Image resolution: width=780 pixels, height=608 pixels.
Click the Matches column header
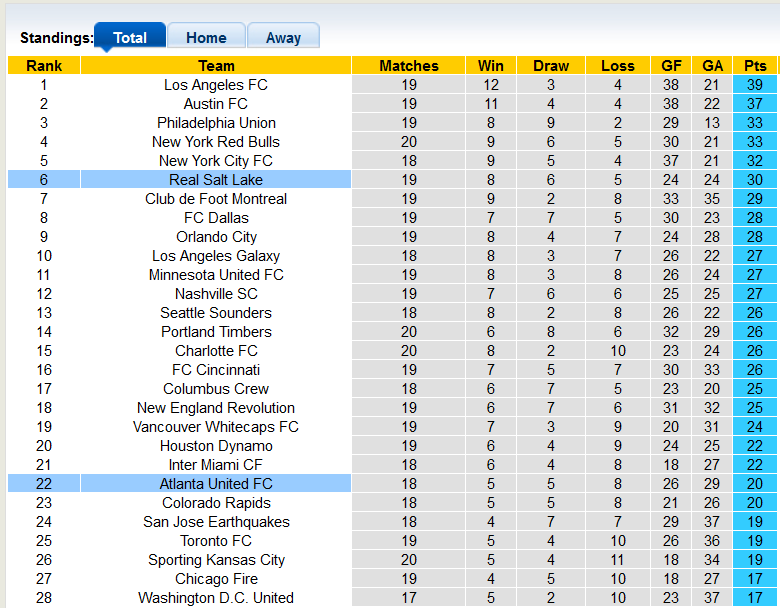(409, 66)
